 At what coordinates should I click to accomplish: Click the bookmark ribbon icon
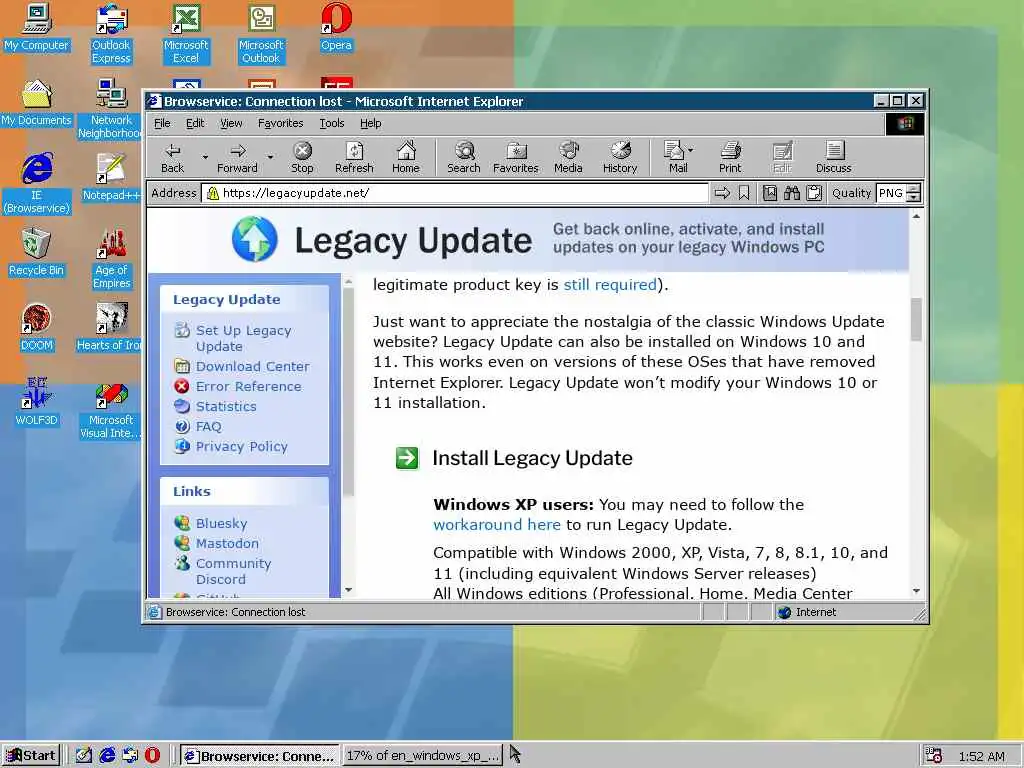tap(744, 193)
